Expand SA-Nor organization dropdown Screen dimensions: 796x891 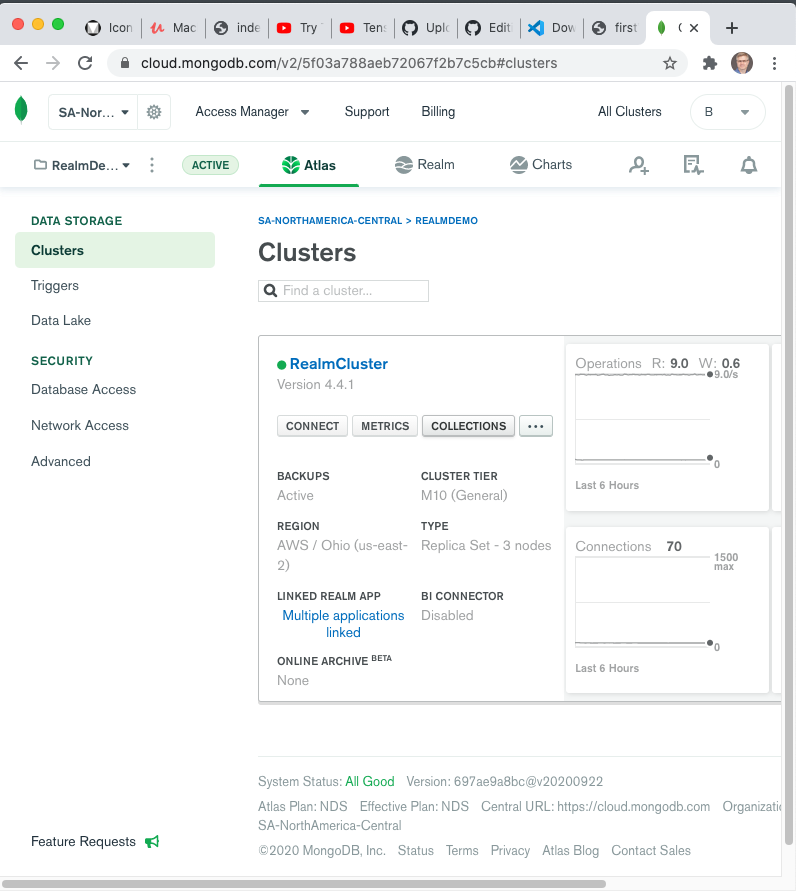coord(93,112)
